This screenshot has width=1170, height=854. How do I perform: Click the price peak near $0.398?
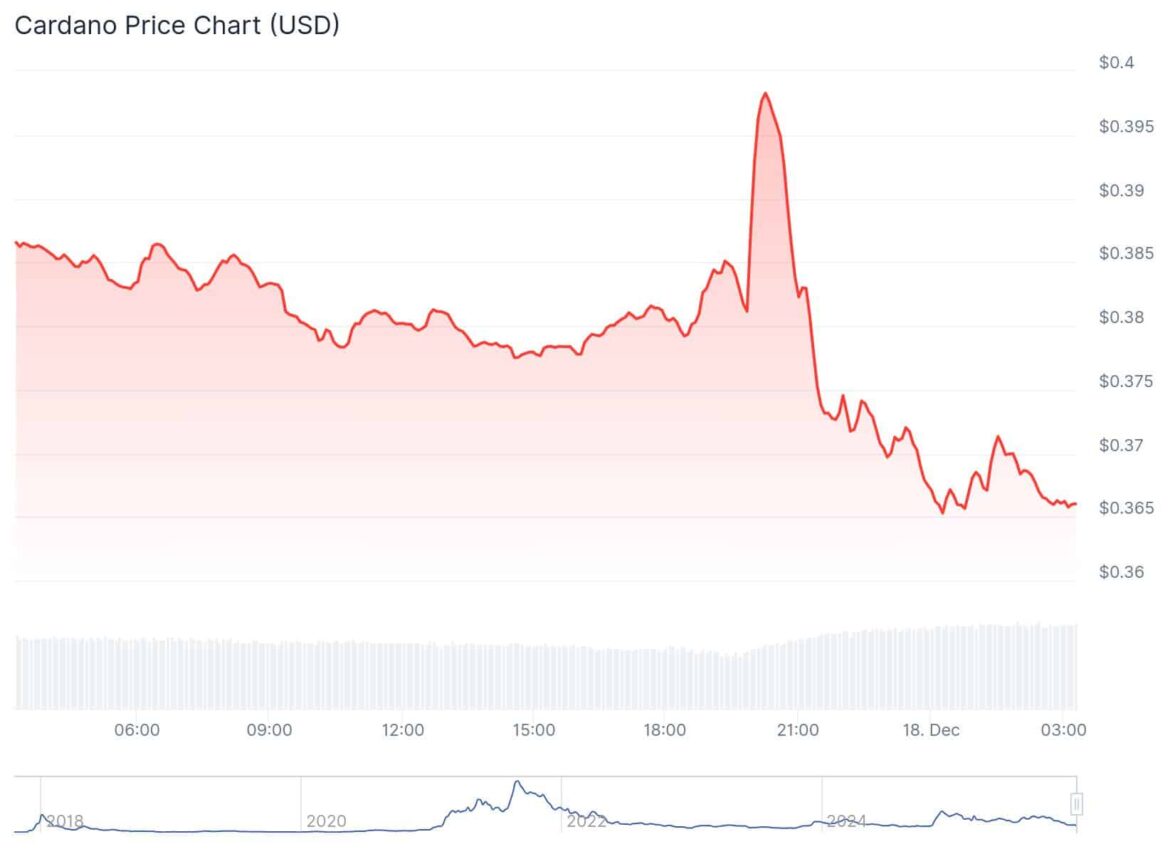(765, 94)
